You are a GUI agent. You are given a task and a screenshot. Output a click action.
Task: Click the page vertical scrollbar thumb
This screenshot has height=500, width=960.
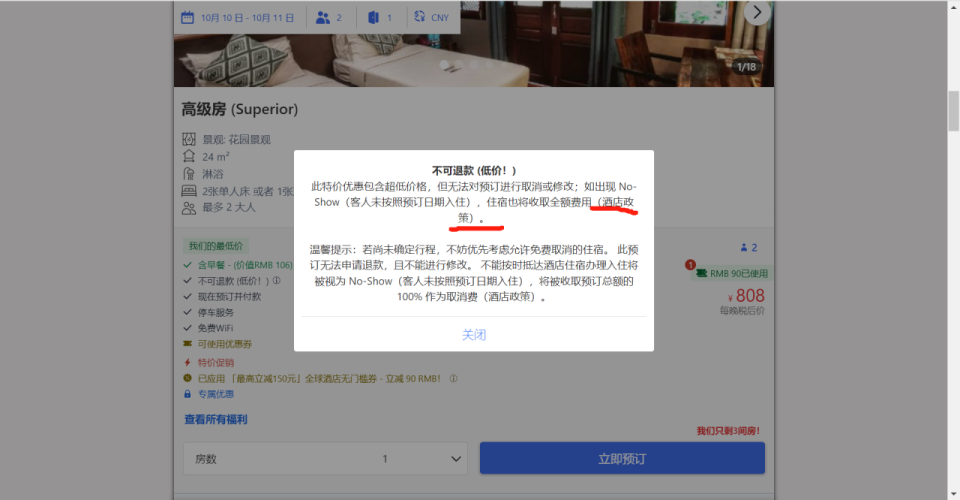tap(953, 110)
